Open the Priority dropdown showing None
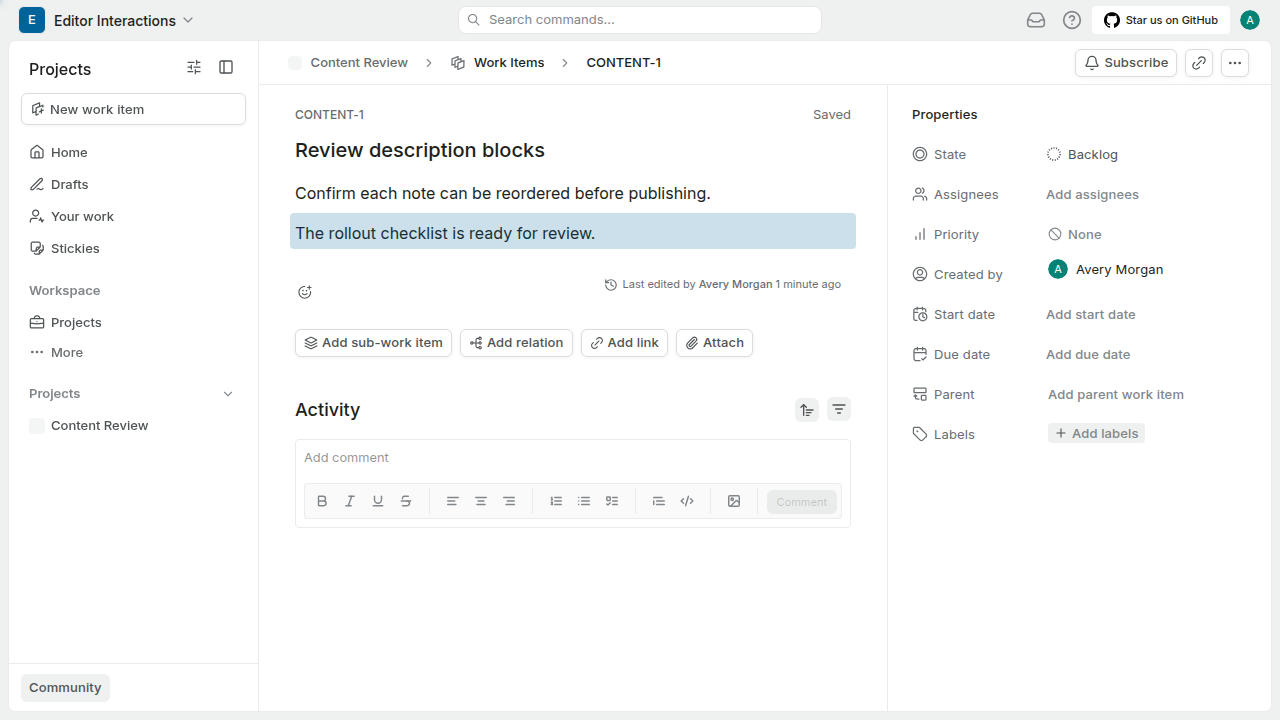 point(1075,235)
